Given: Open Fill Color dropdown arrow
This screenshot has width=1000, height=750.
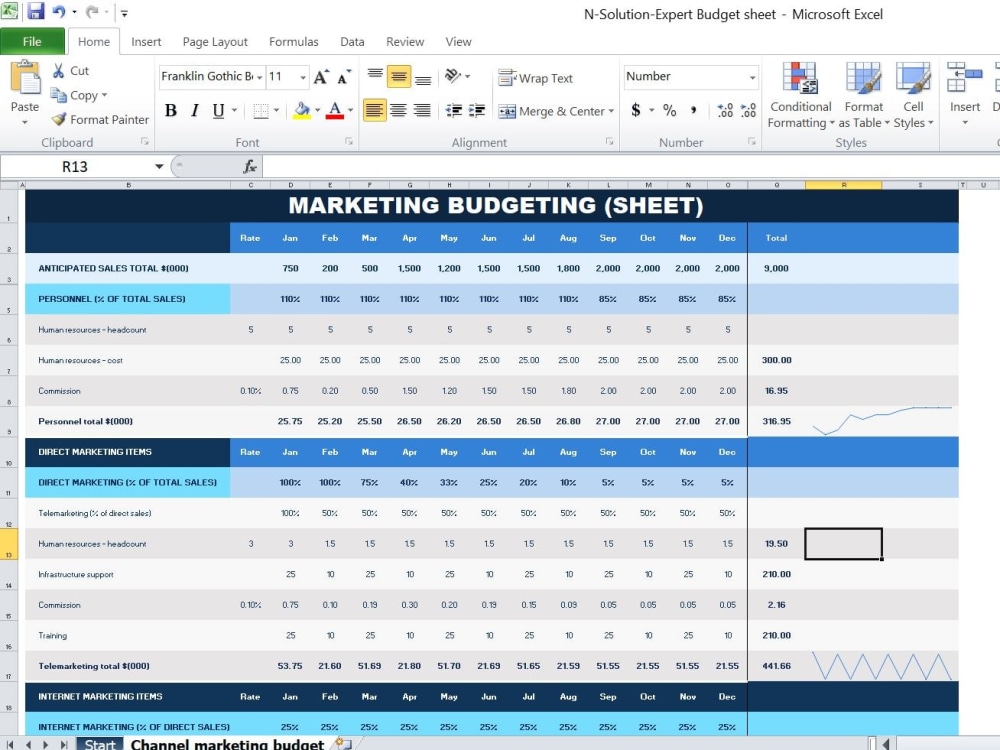Looking at the screenshot, I should 317,110.
